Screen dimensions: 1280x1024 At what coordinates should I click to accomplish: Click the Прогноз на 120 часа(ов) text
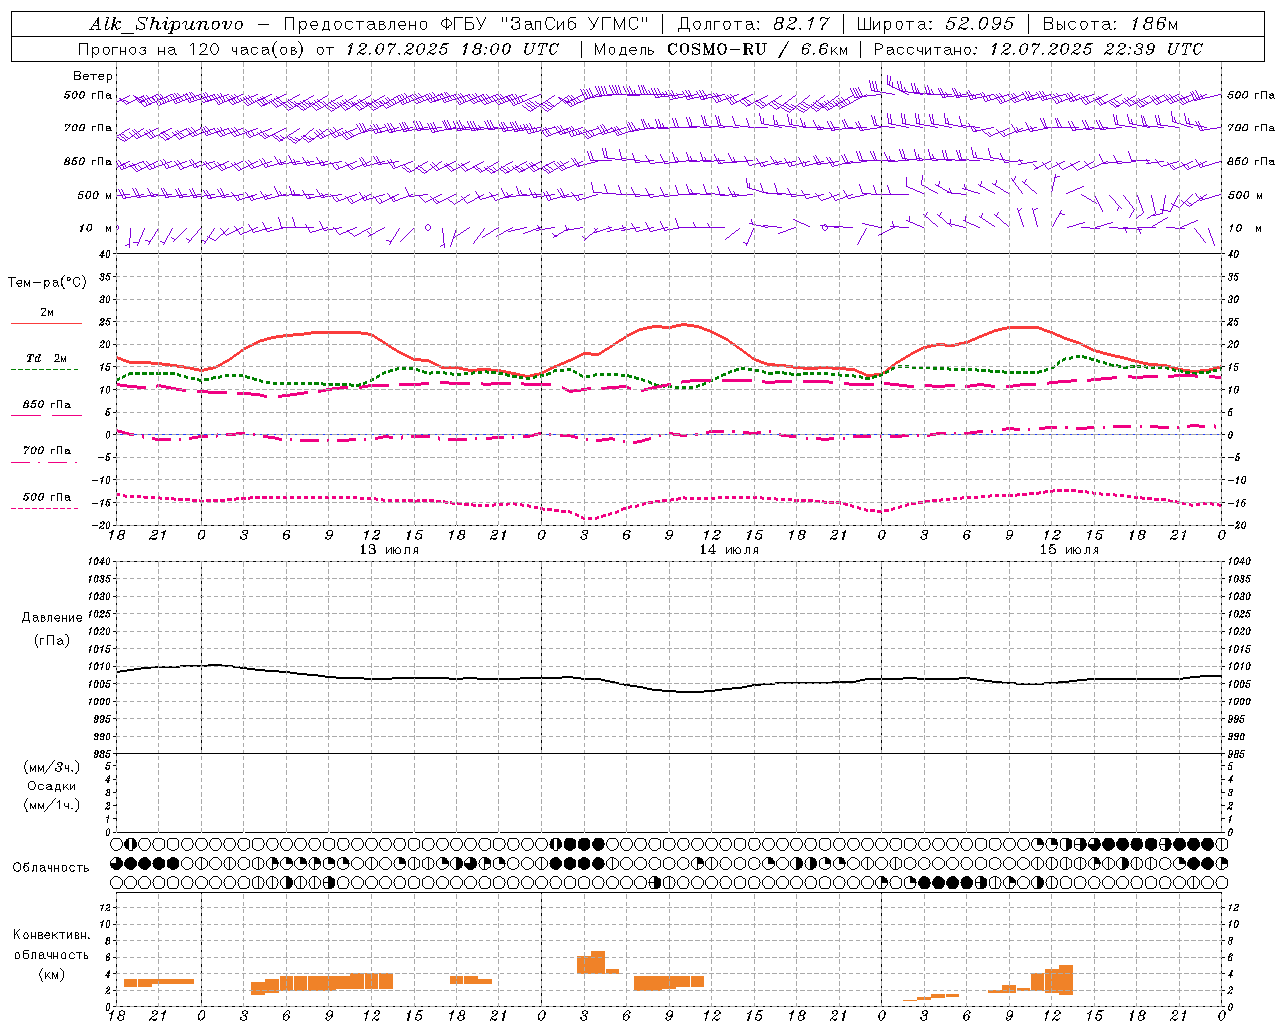[x=193, y=49]
